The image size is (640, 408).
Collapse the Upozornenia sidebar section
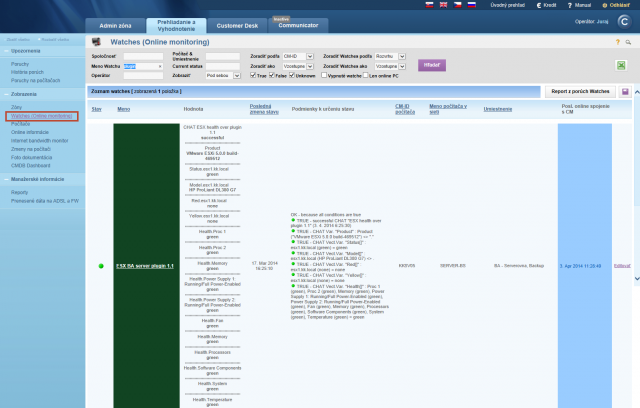tap(25, 51)
